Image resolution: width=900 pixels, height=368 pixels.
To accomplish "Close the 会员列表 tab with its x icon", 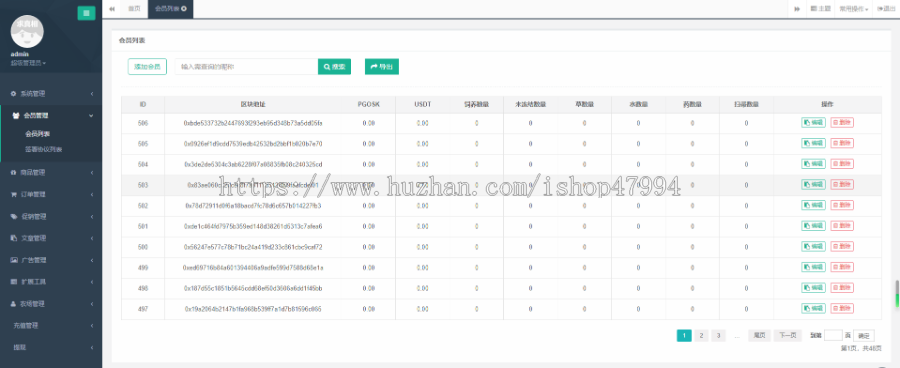I will click(x=184, y=9).
